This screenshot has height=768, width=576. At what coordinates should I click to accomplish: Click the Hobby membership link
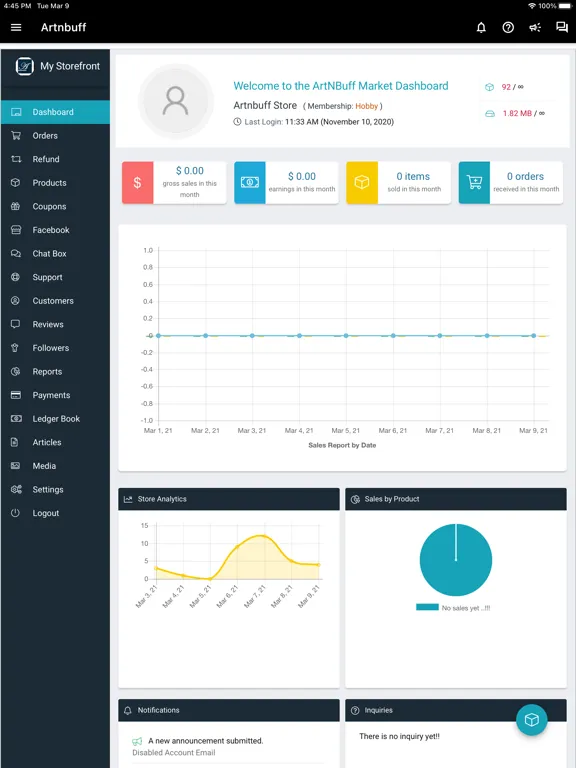(x=366, y=106)
